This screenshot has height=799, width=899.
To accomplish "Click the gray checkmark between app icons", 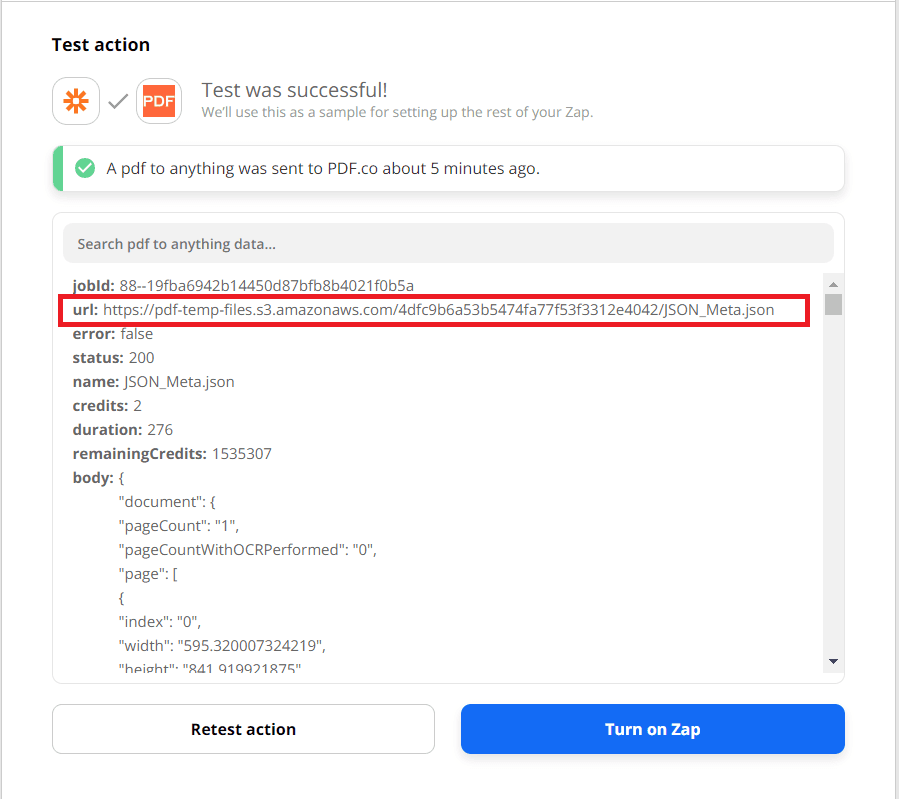I will pyautogui.click(x=118, y=101).
